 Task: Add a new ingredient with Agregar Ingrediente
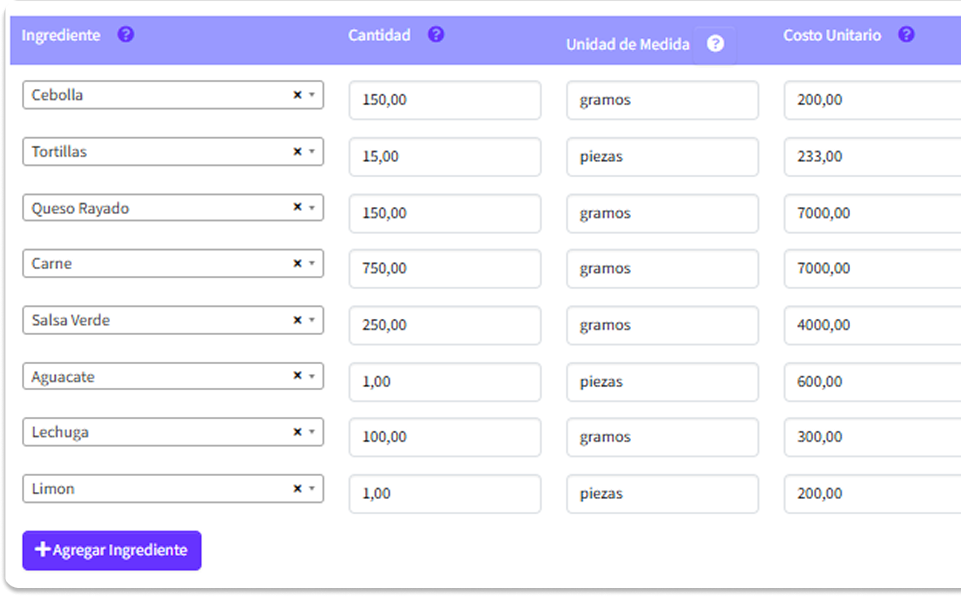click(x=112, y=550)
